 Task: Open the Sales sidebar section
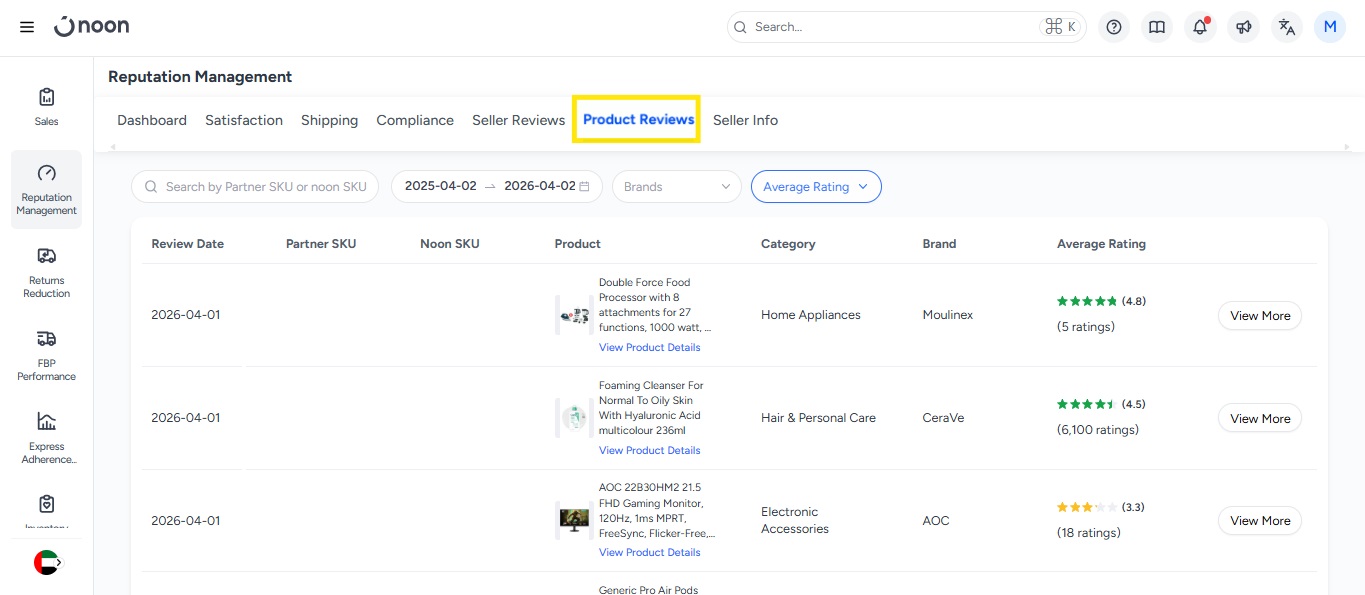pyautogui.click(x=46, y=107)
